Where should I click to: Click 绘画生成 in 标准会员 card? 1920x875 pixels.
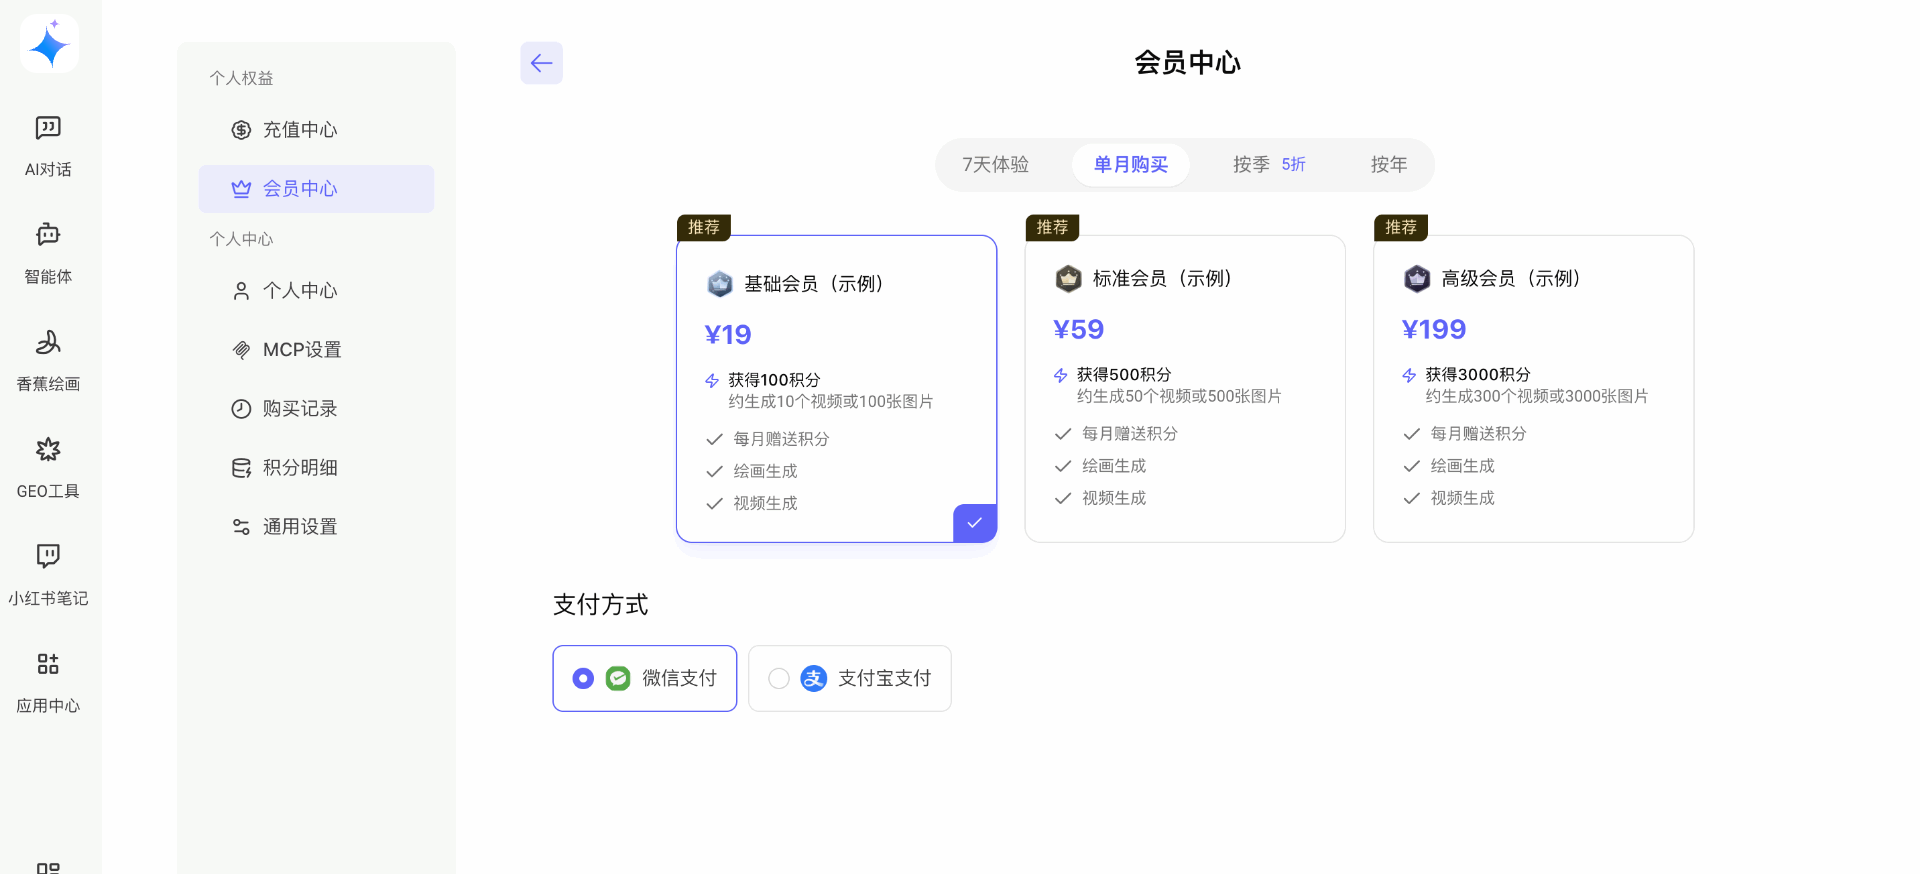tap(1114, 467)
